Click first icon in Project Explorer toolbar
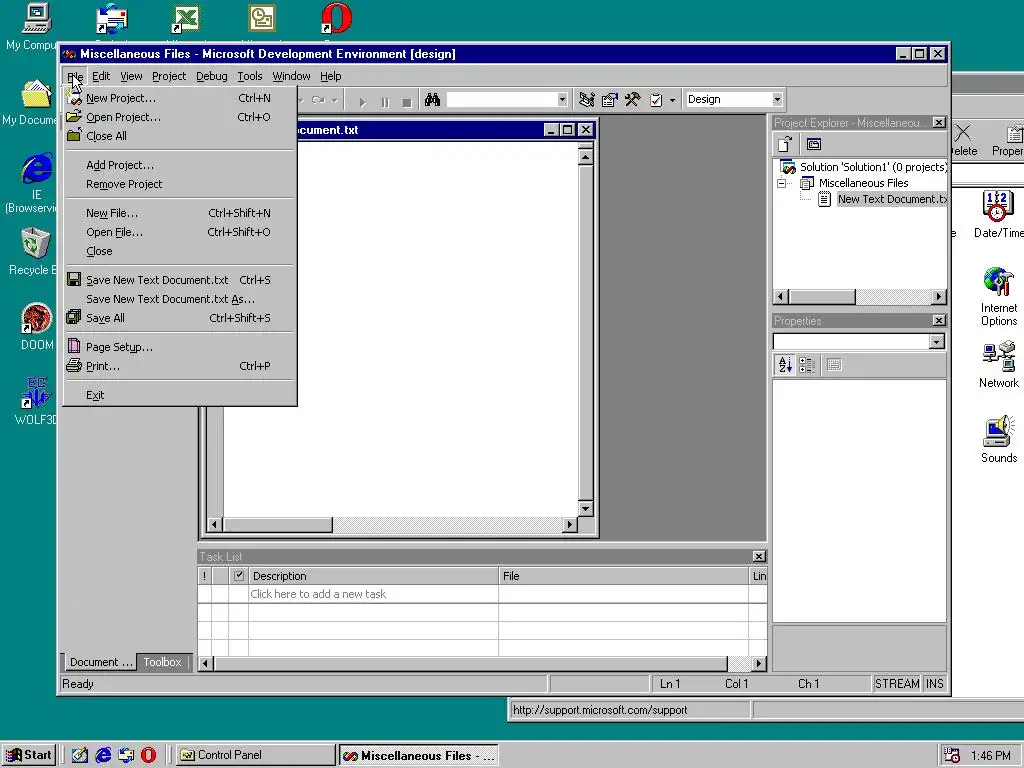 pos(785,144)
